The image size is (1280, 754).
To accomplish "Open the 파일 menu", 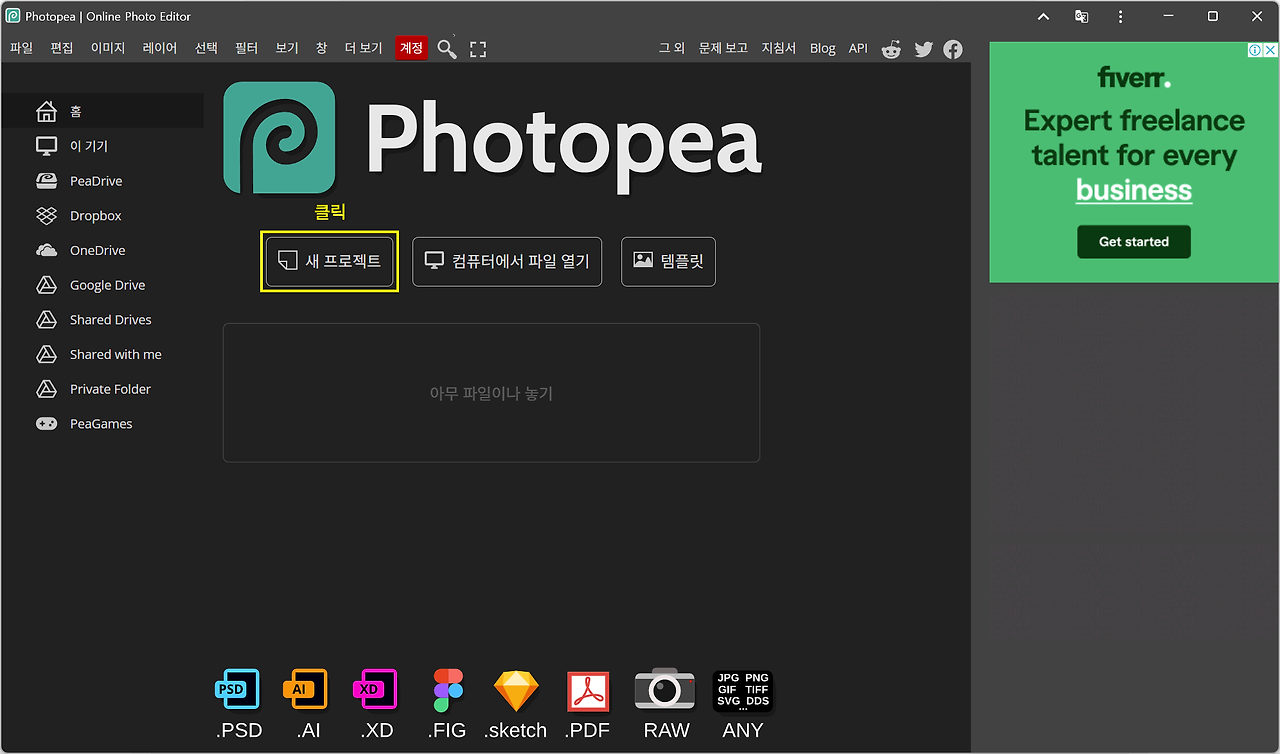I will [x=21, y=48].
